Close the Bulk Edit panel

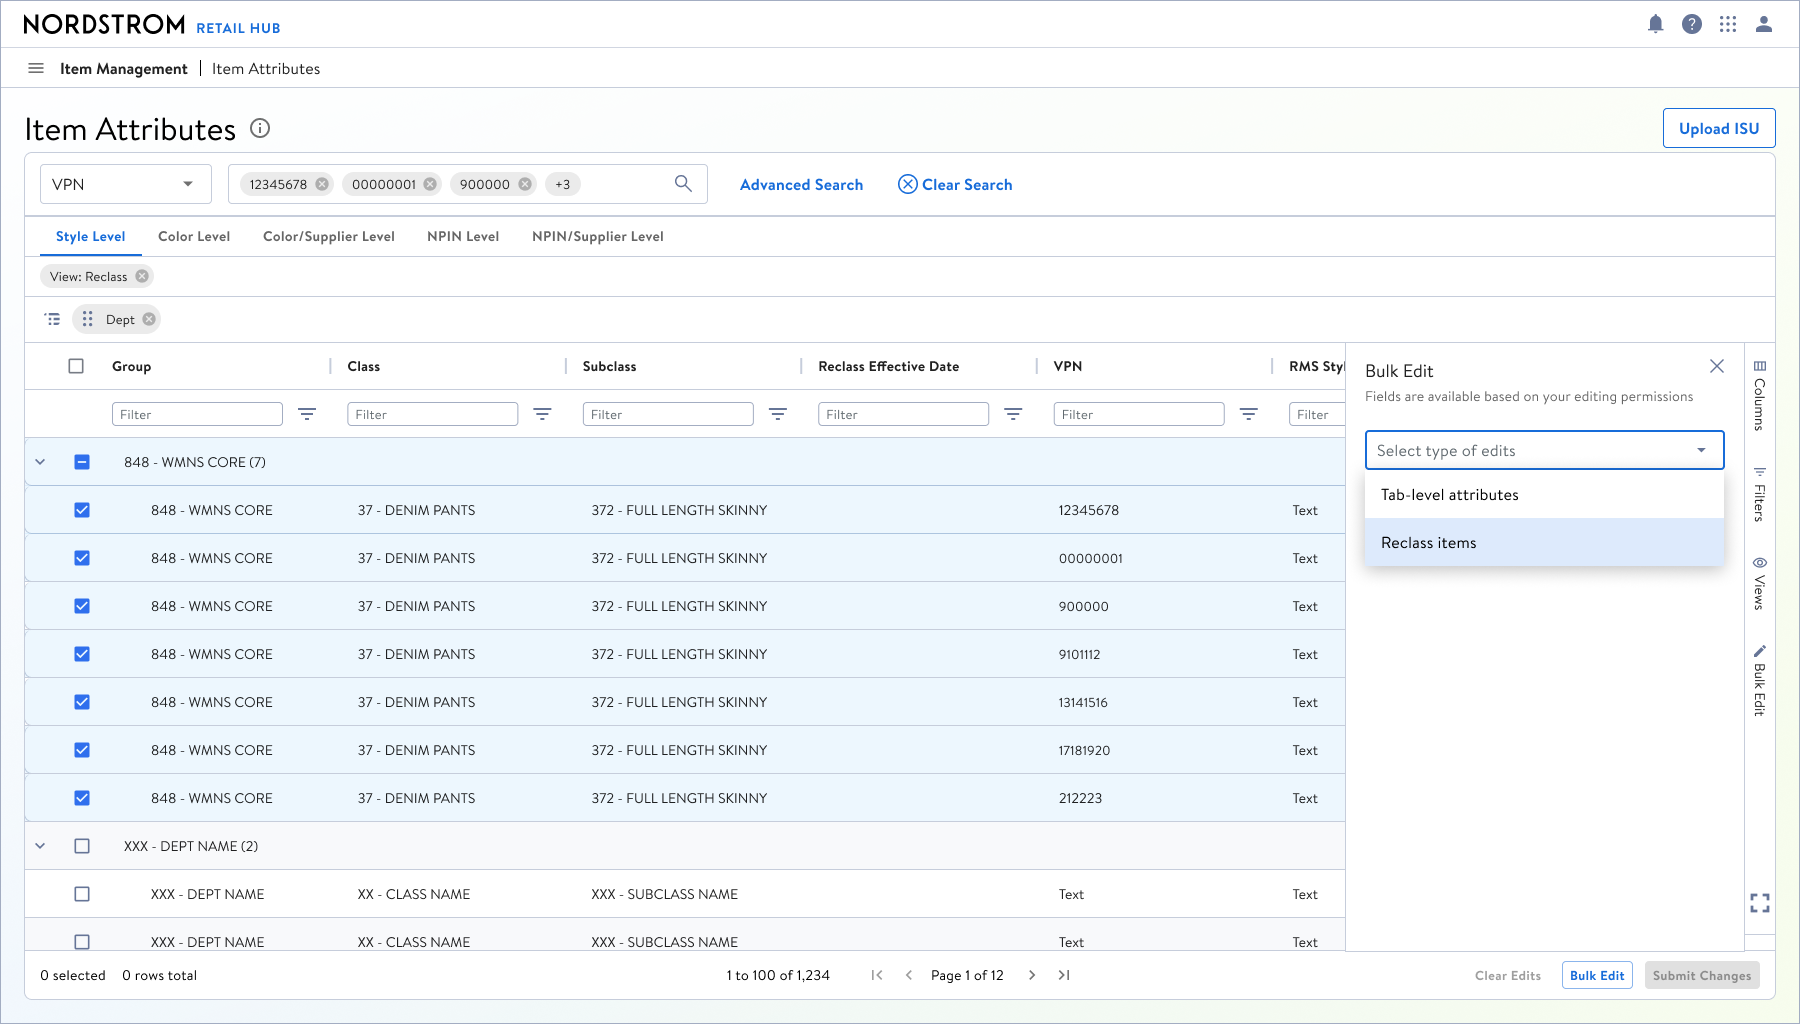coord(1717,366)
